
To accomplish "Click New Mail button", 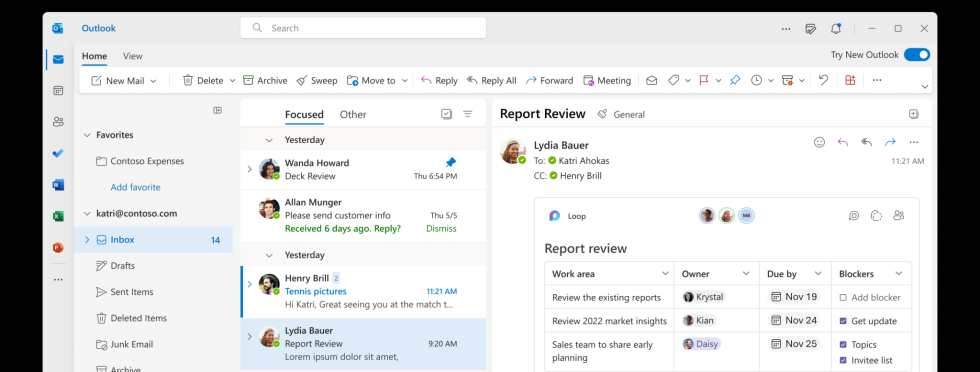I will coord(118,81).
